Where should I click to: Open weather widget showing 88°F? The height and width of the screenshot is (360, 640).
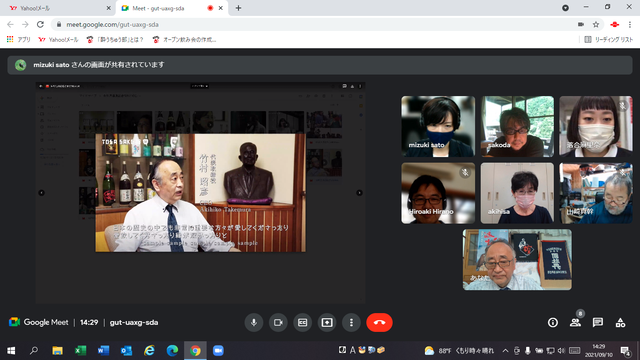tap(459, 351)
